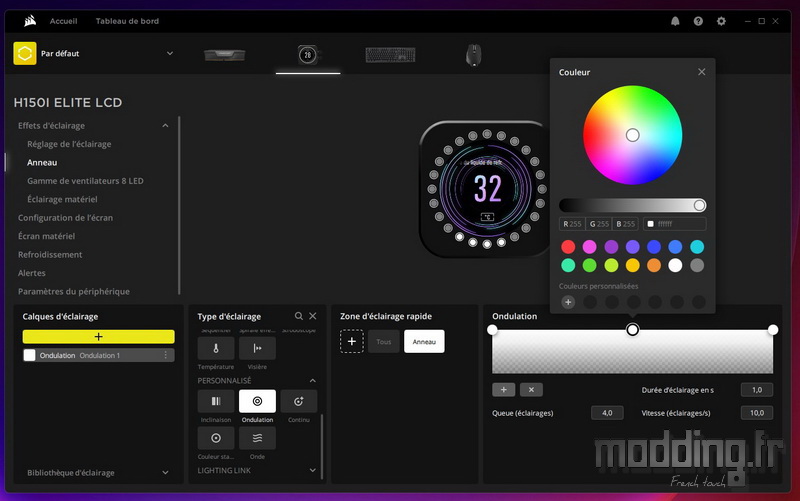Select the middle gradient stop marker
Image resolution: width=800 pixels, height=501 pixels.
pos(632,330)
